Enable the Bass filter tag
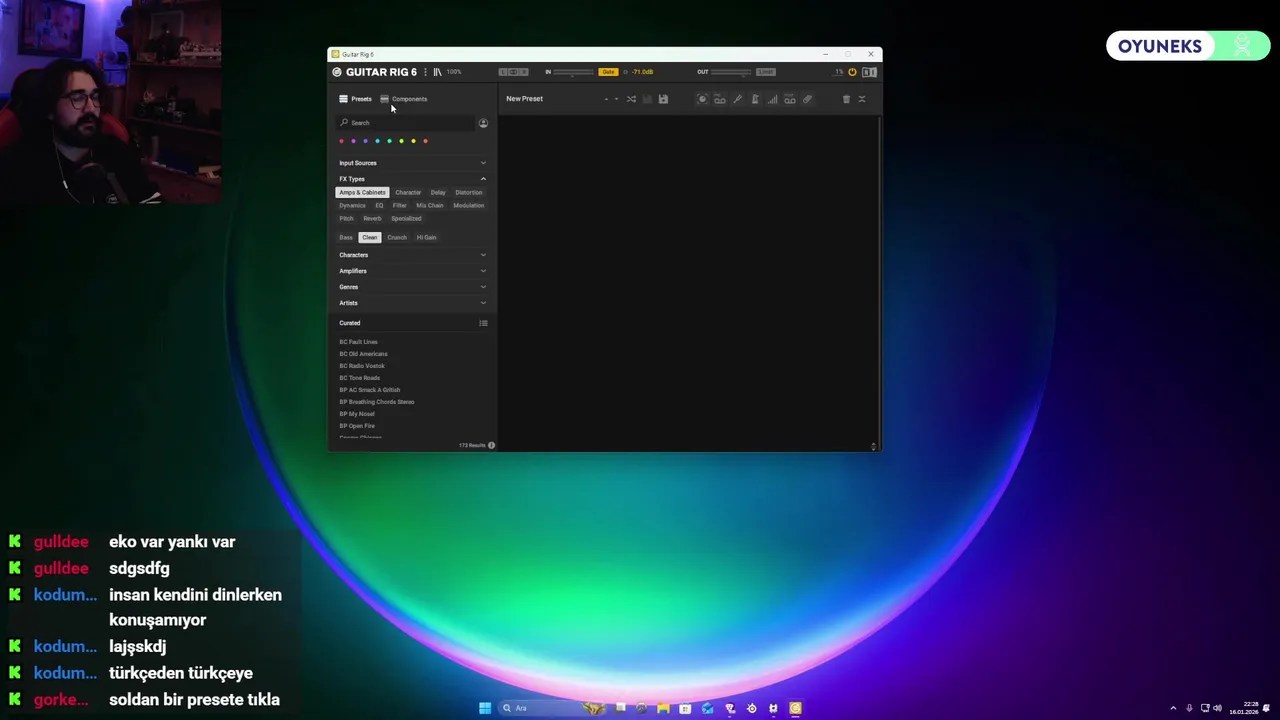Image resolution: width=1280 pixels, height=720 pixels. pos(346,237)
